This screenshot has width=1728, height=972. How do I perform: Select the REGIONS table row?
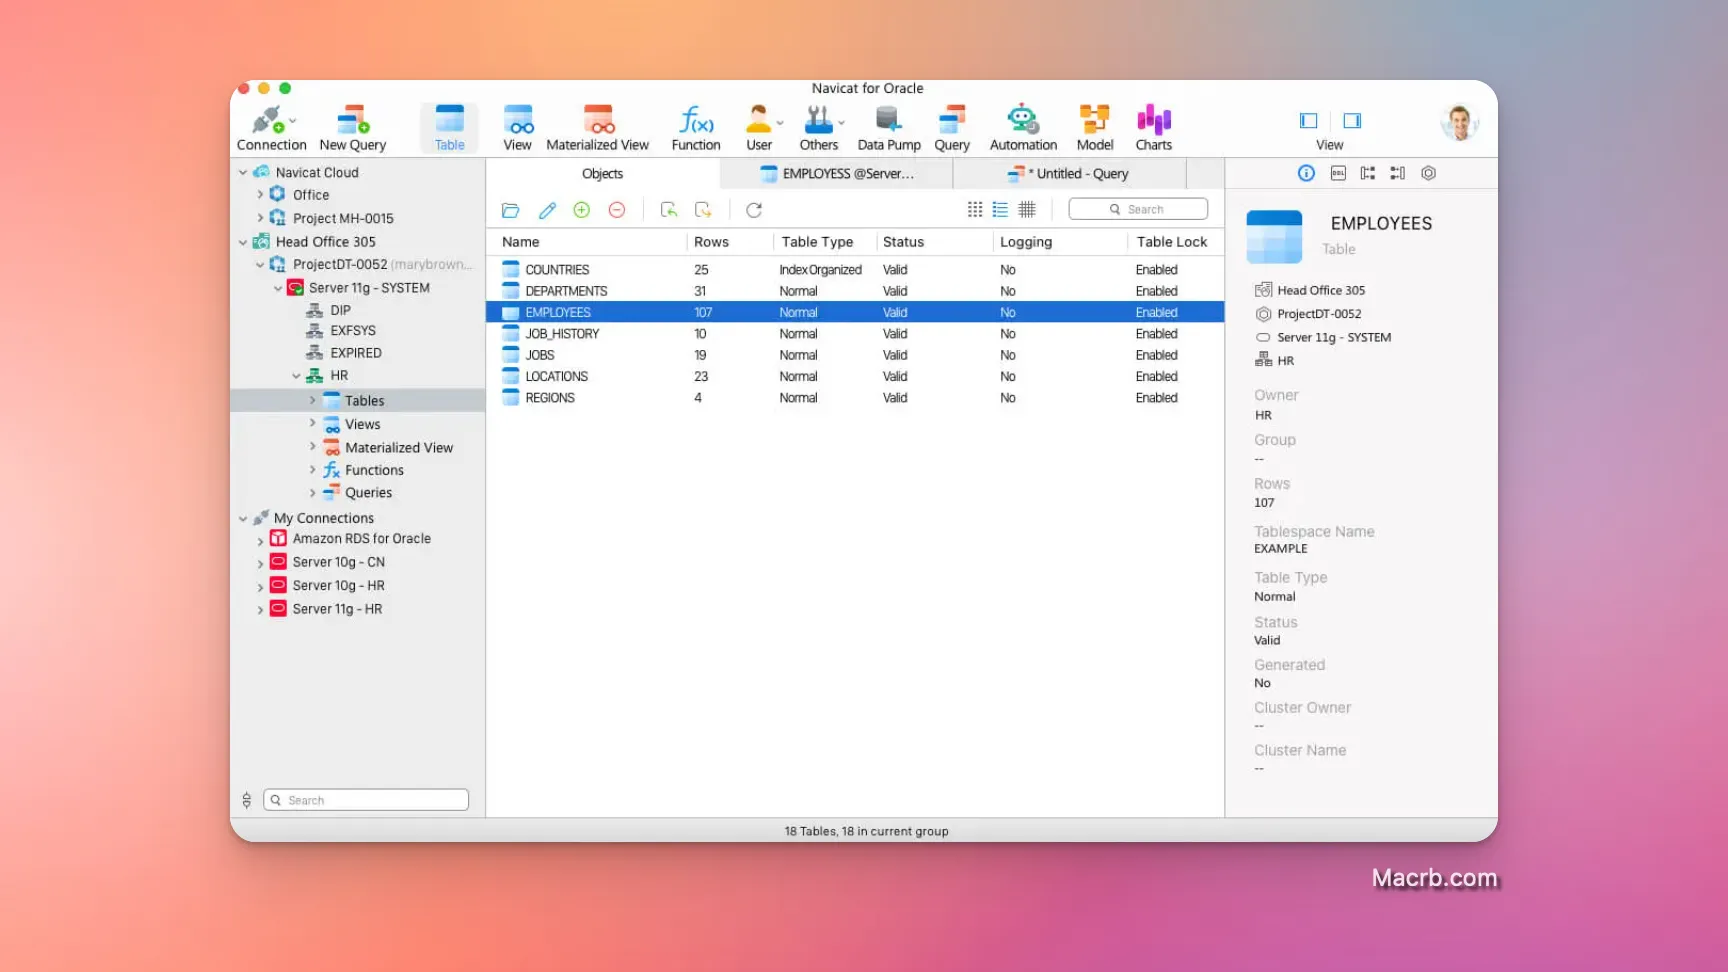tap(855, 398)
